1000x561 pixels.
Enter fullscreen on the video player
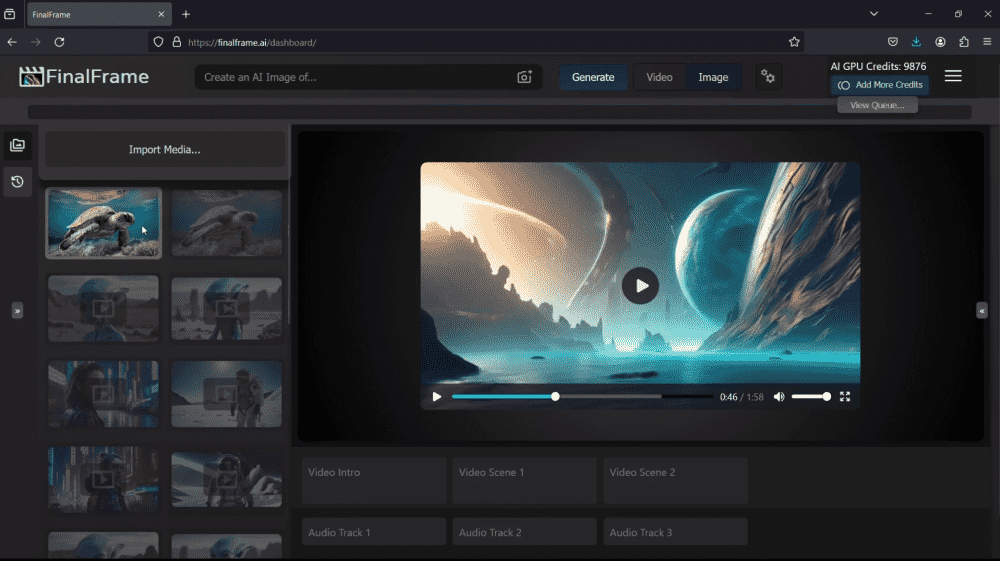(845, 397)
